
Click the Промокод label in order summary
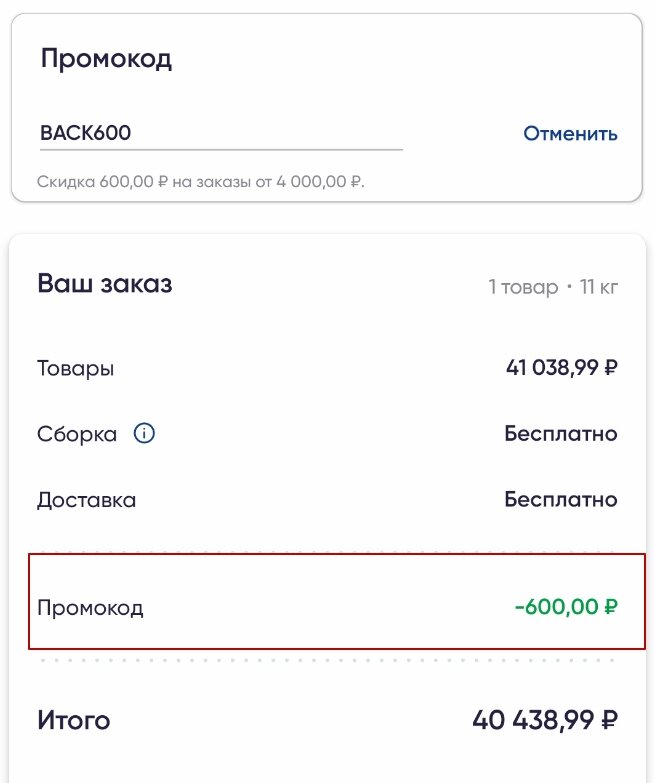pos(90,607)
